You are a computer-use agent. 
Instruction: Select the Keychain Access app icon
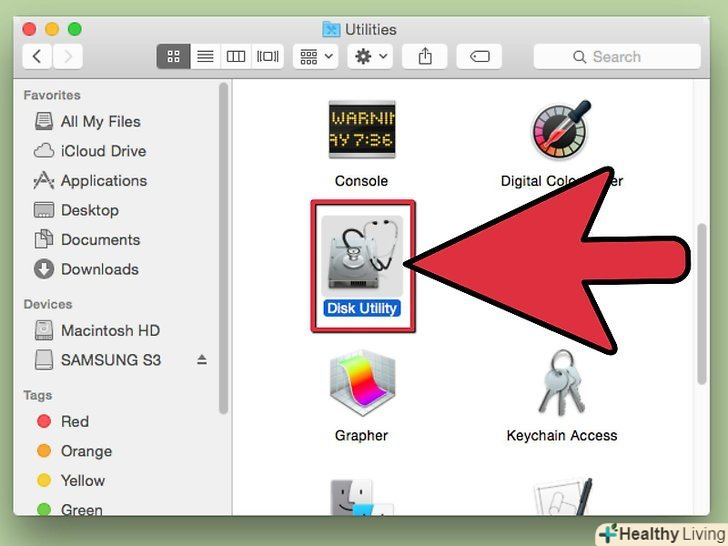[x=561, y=382]
